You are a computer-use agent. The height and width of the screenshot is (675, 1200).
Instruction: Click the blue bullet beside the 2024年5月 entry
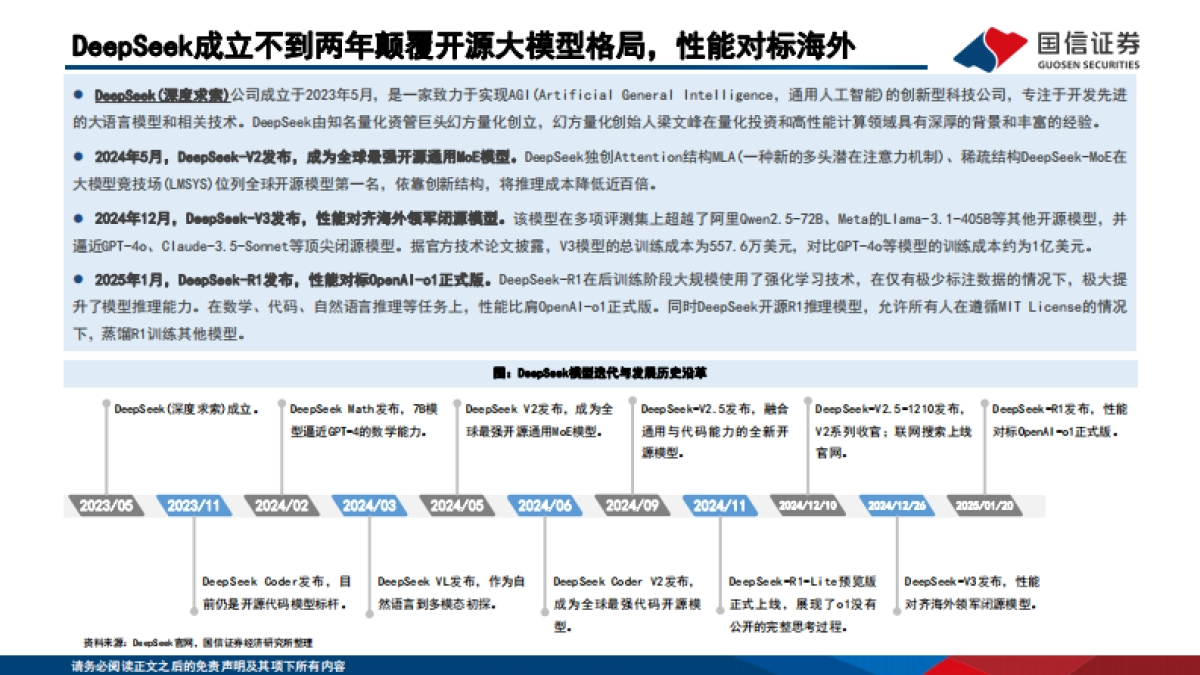click(78, 156)
